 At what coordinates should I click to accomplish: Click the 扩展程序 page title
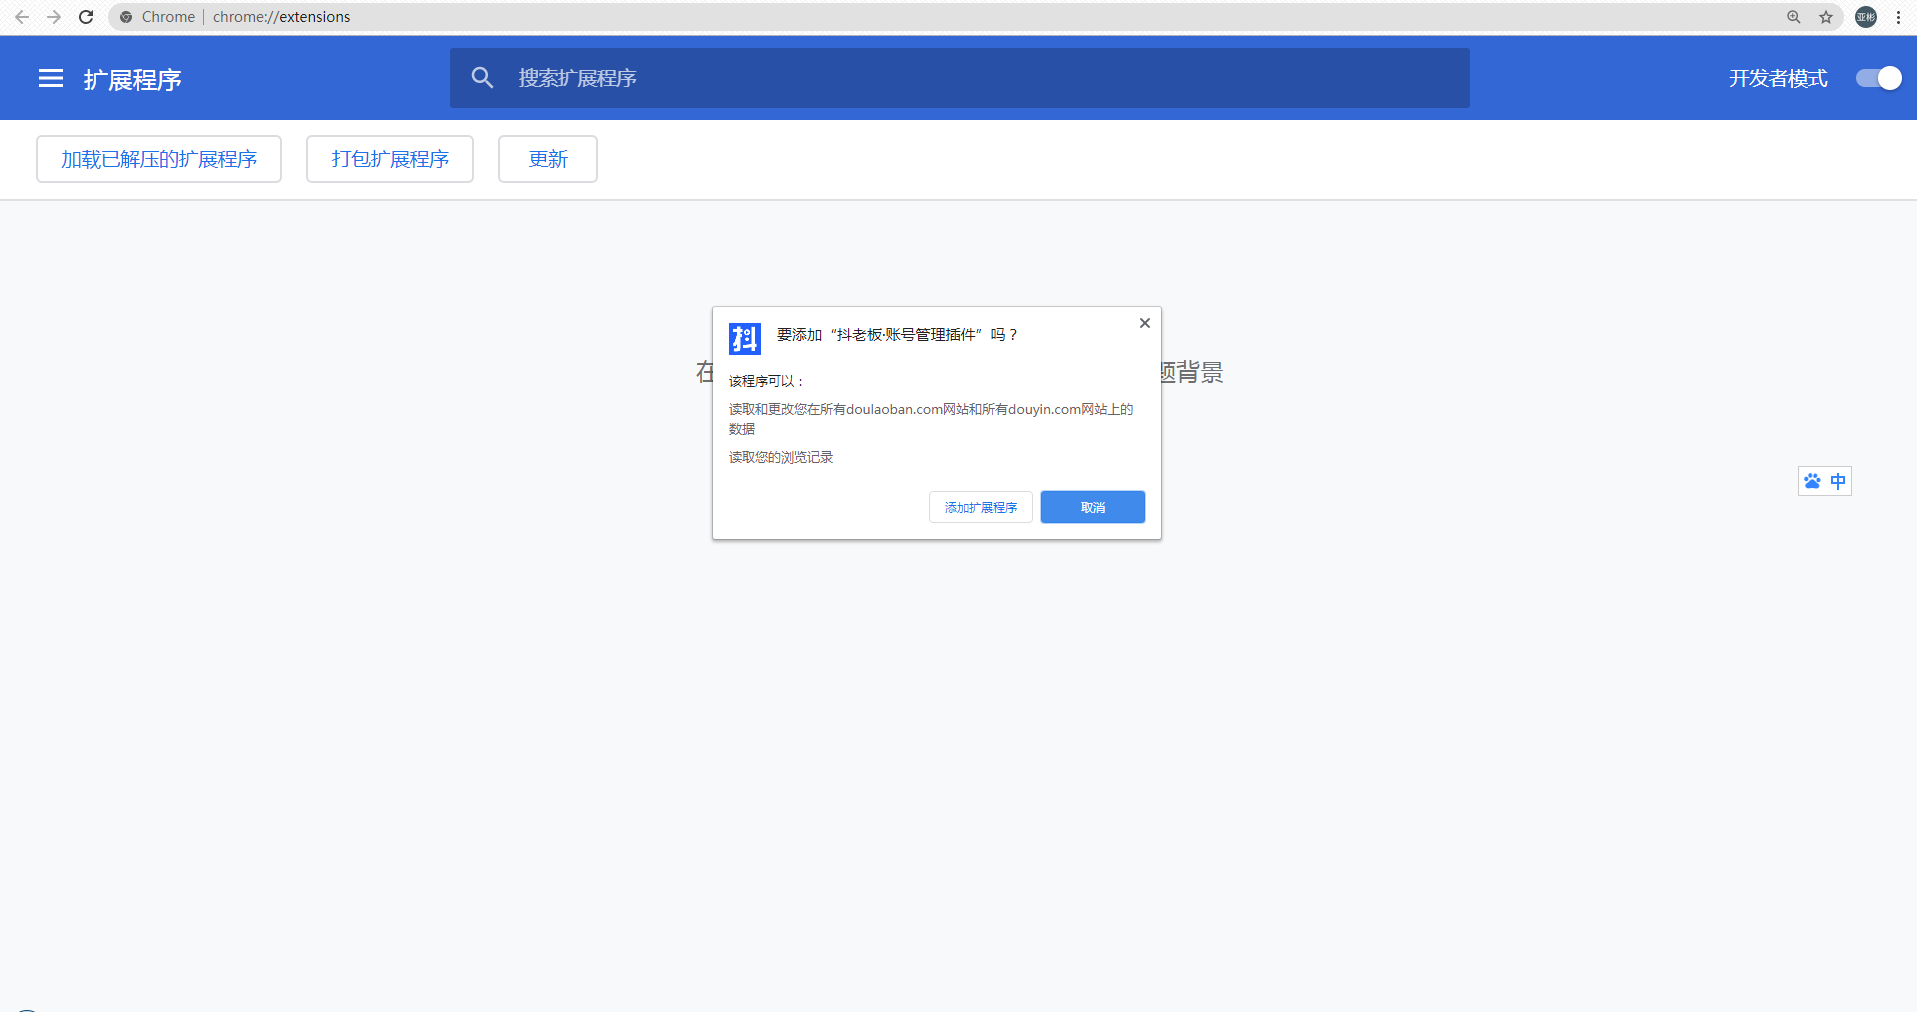pyautogui.click(x=132, y=79)
